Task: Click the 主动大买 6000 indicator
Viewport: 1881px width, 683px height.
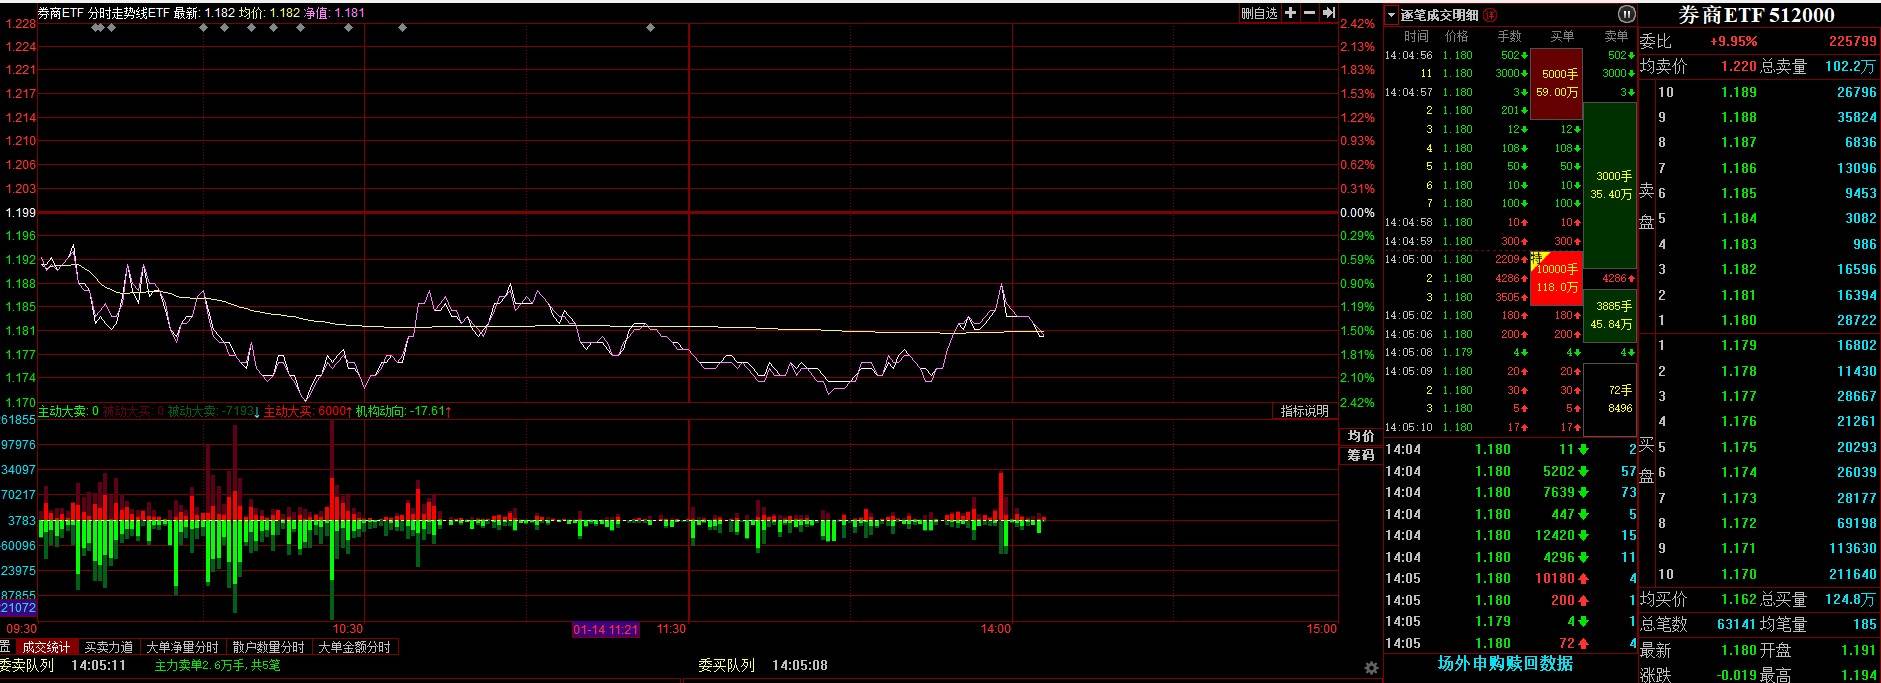Action: pos(307,411)
